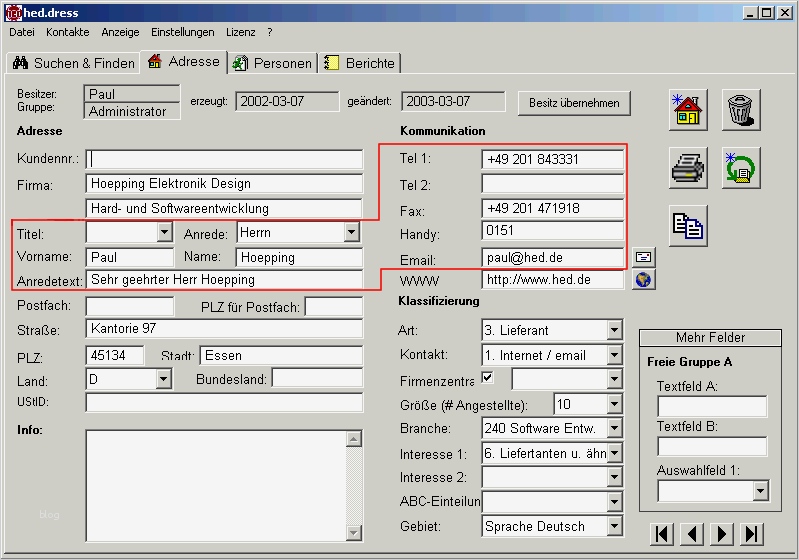
Task: Click the green refresh new-record icon
Action: (x=741, y=168)
